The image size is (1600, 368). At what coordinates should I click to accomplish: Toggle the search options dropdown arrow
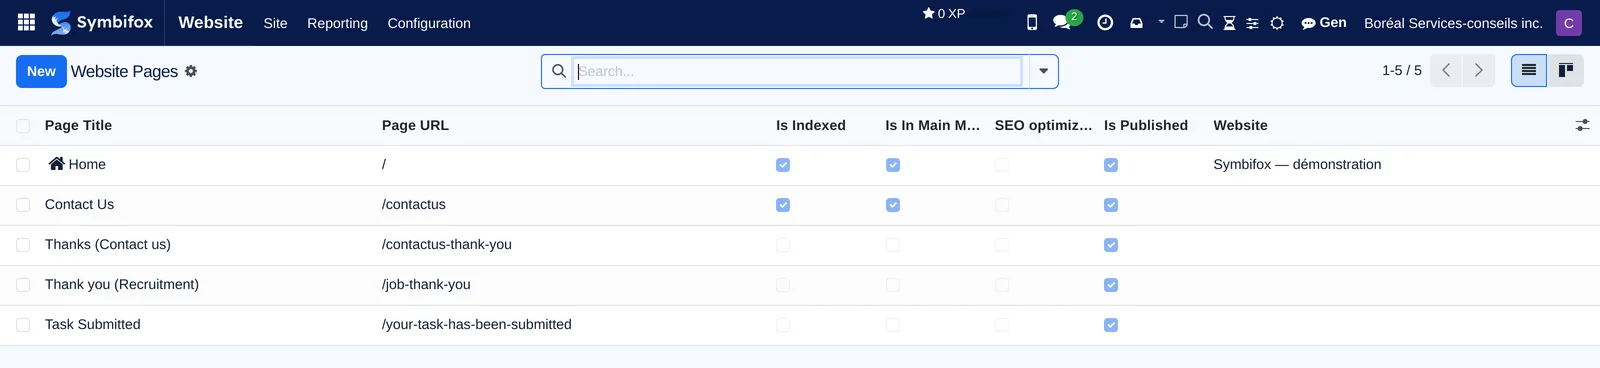click(1043, 71)
